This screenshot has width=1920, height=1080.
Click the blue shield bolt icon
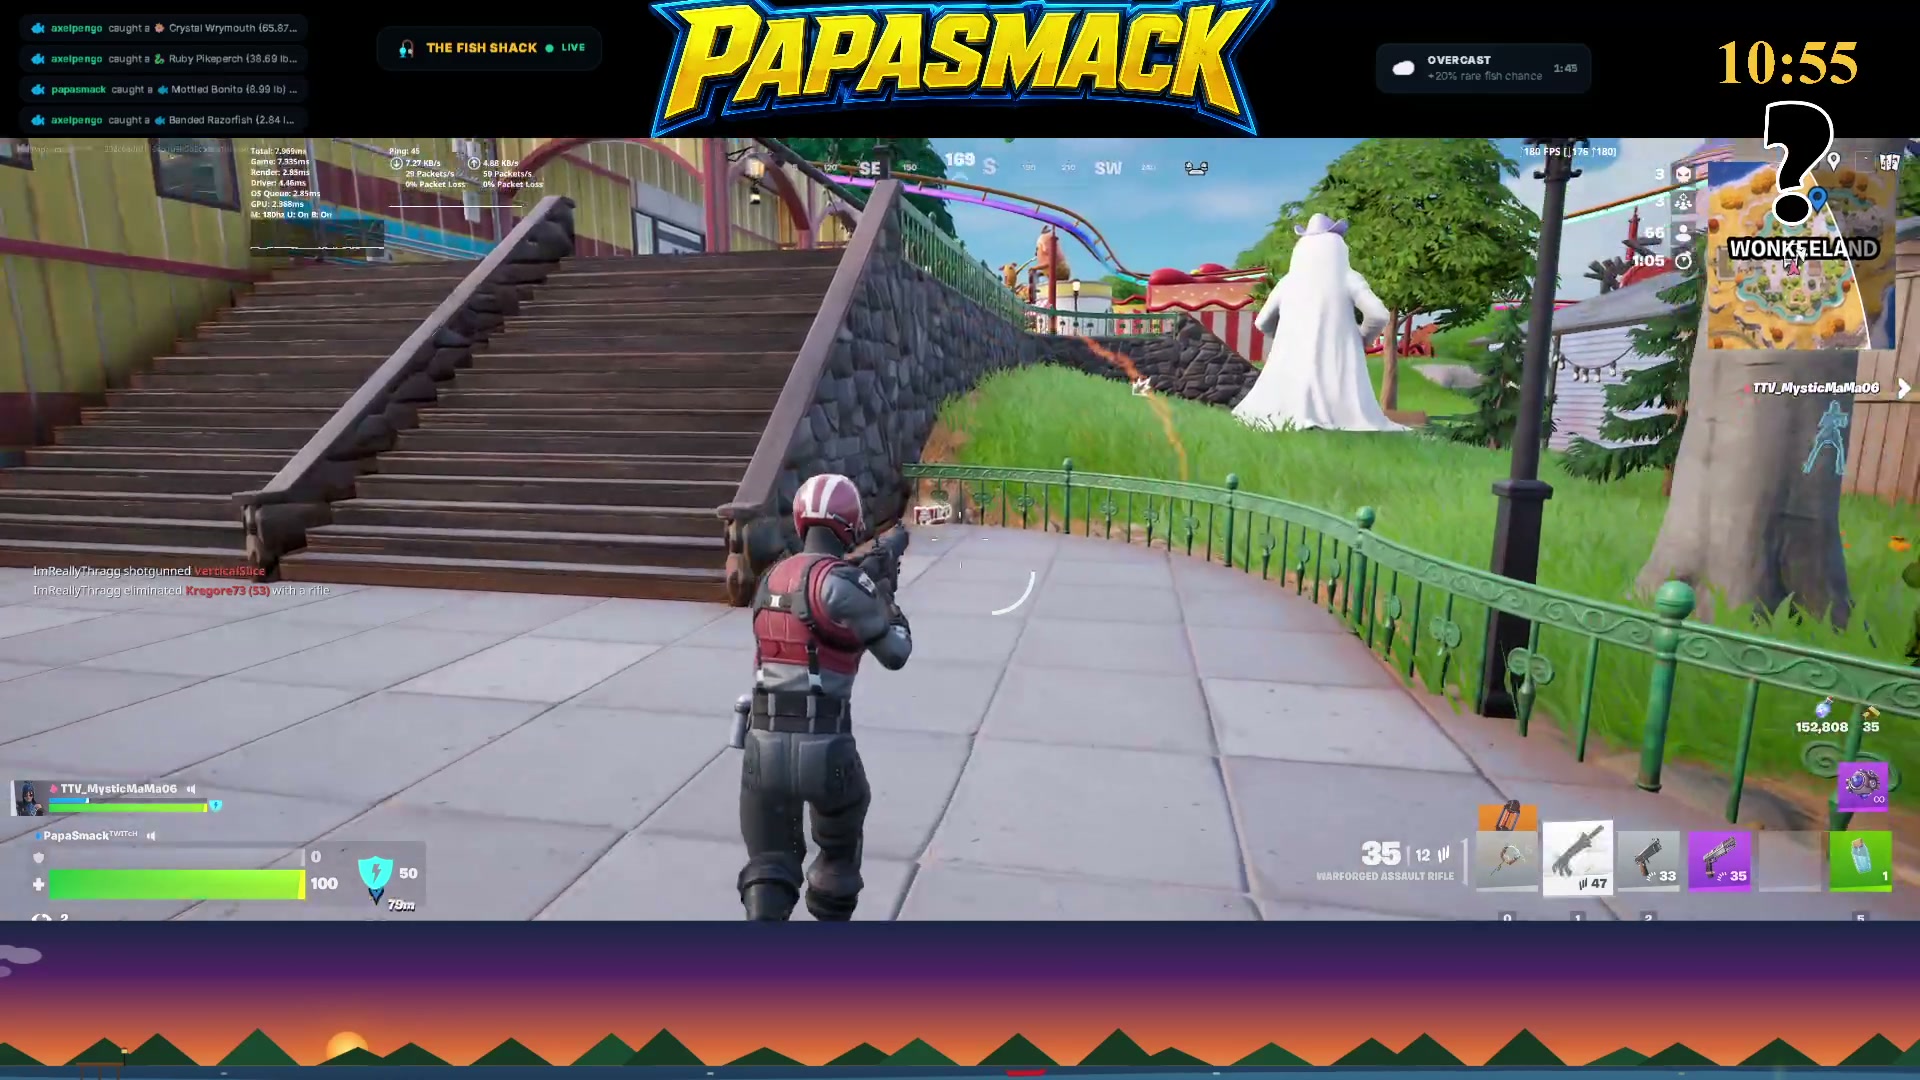click(376, 874)
